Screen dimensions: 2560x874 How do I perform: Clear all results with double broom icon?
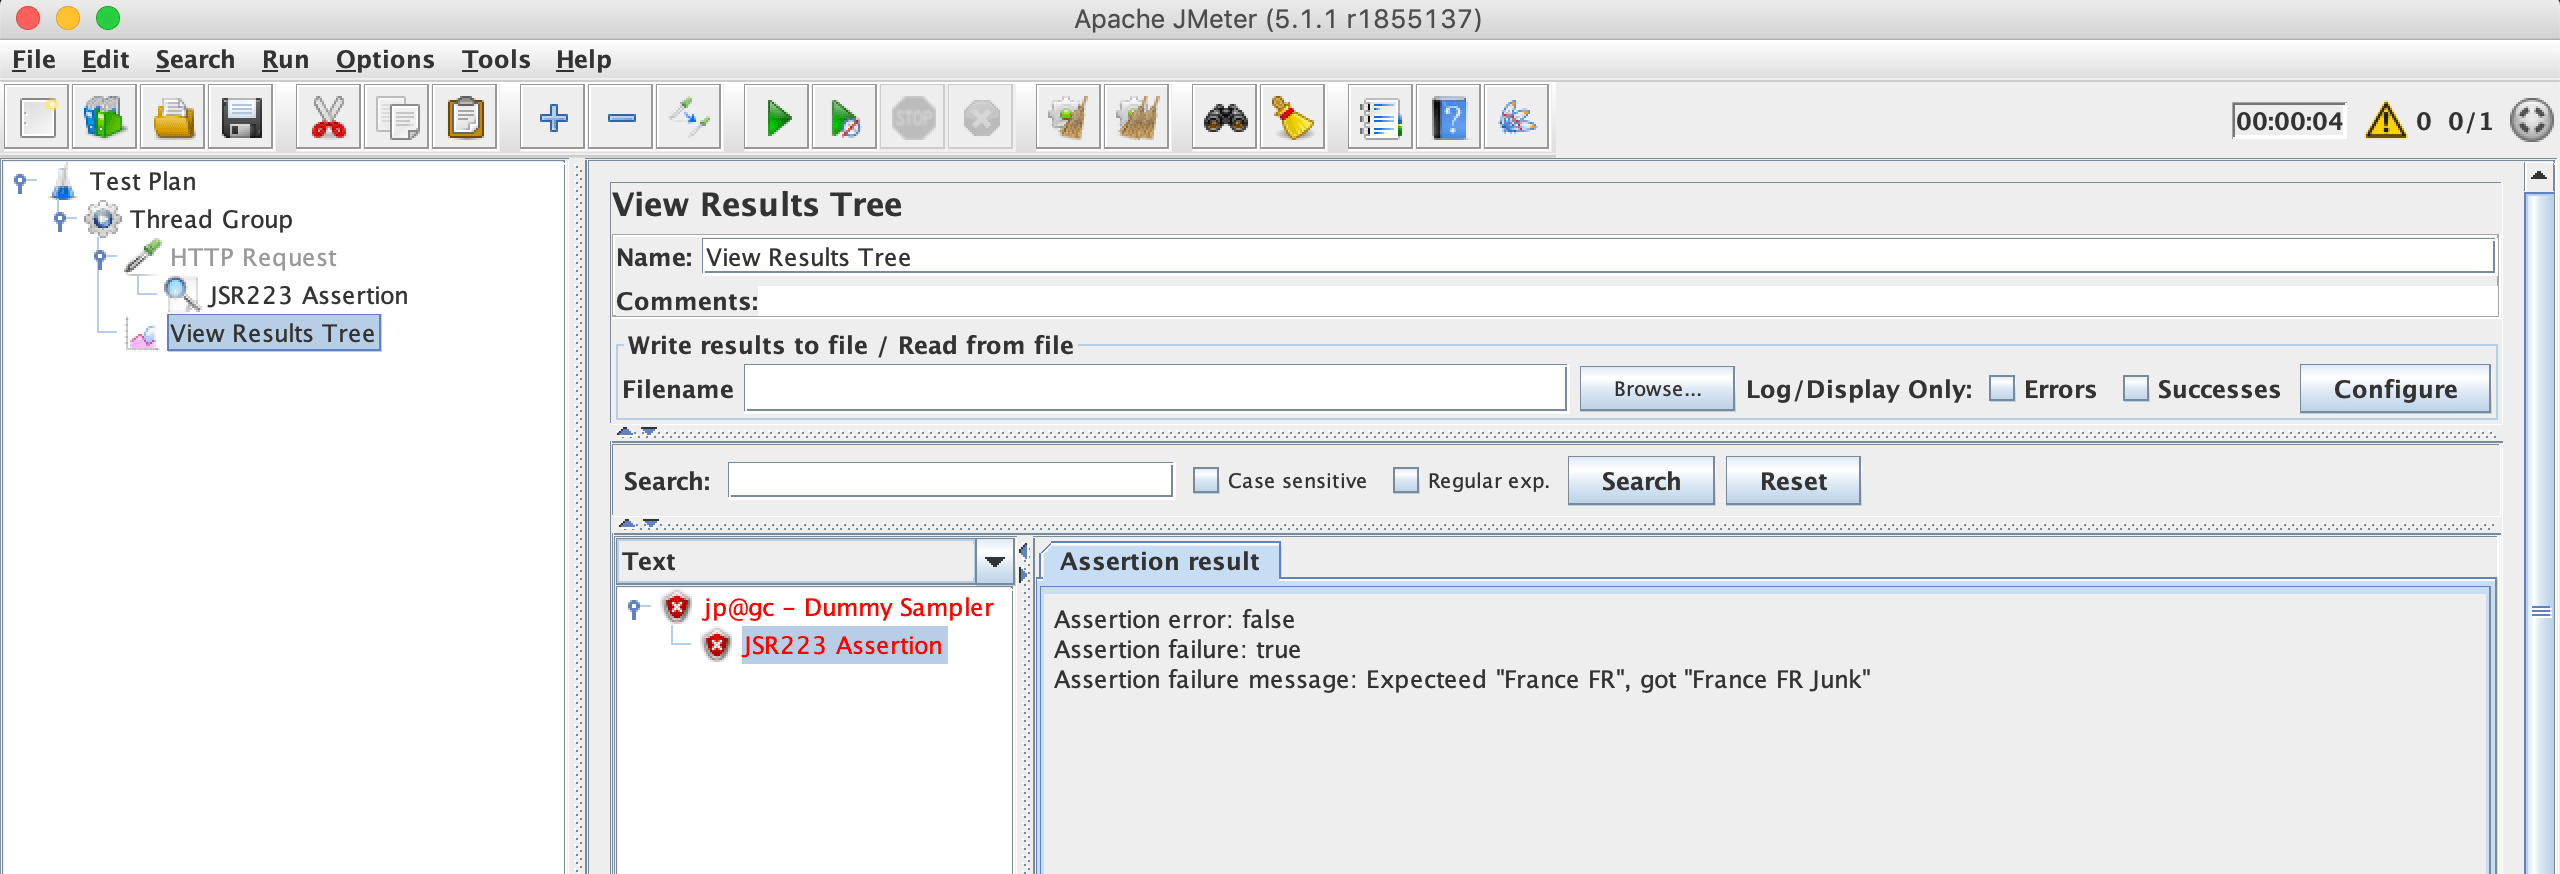coord(1137,119)
